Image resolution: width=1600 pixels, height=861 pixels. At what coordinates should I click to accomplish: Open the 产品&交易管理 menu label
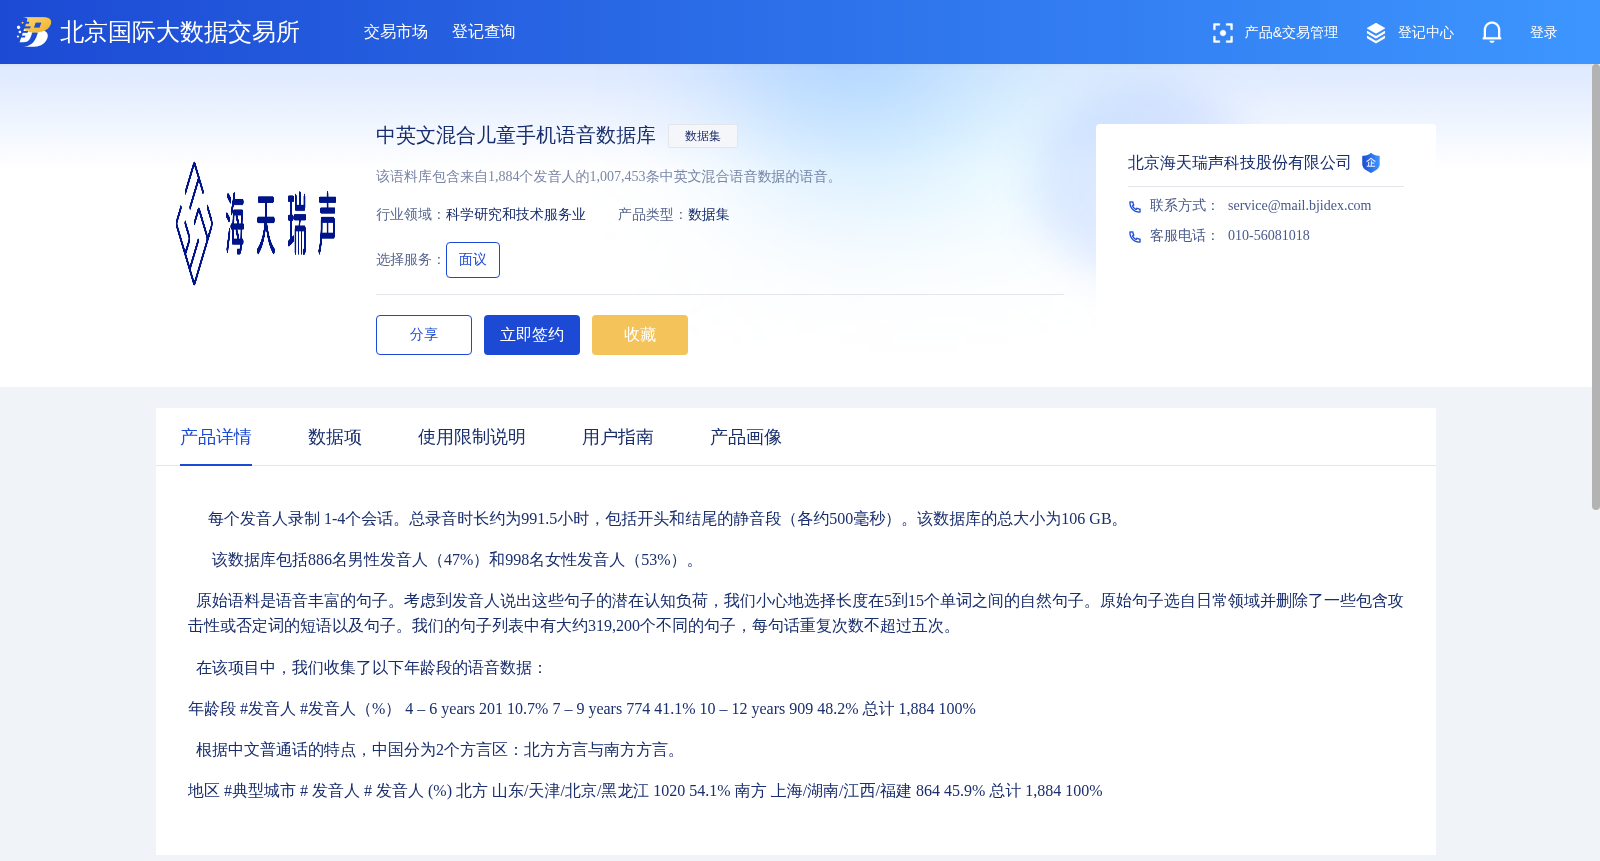[1291, 33]
